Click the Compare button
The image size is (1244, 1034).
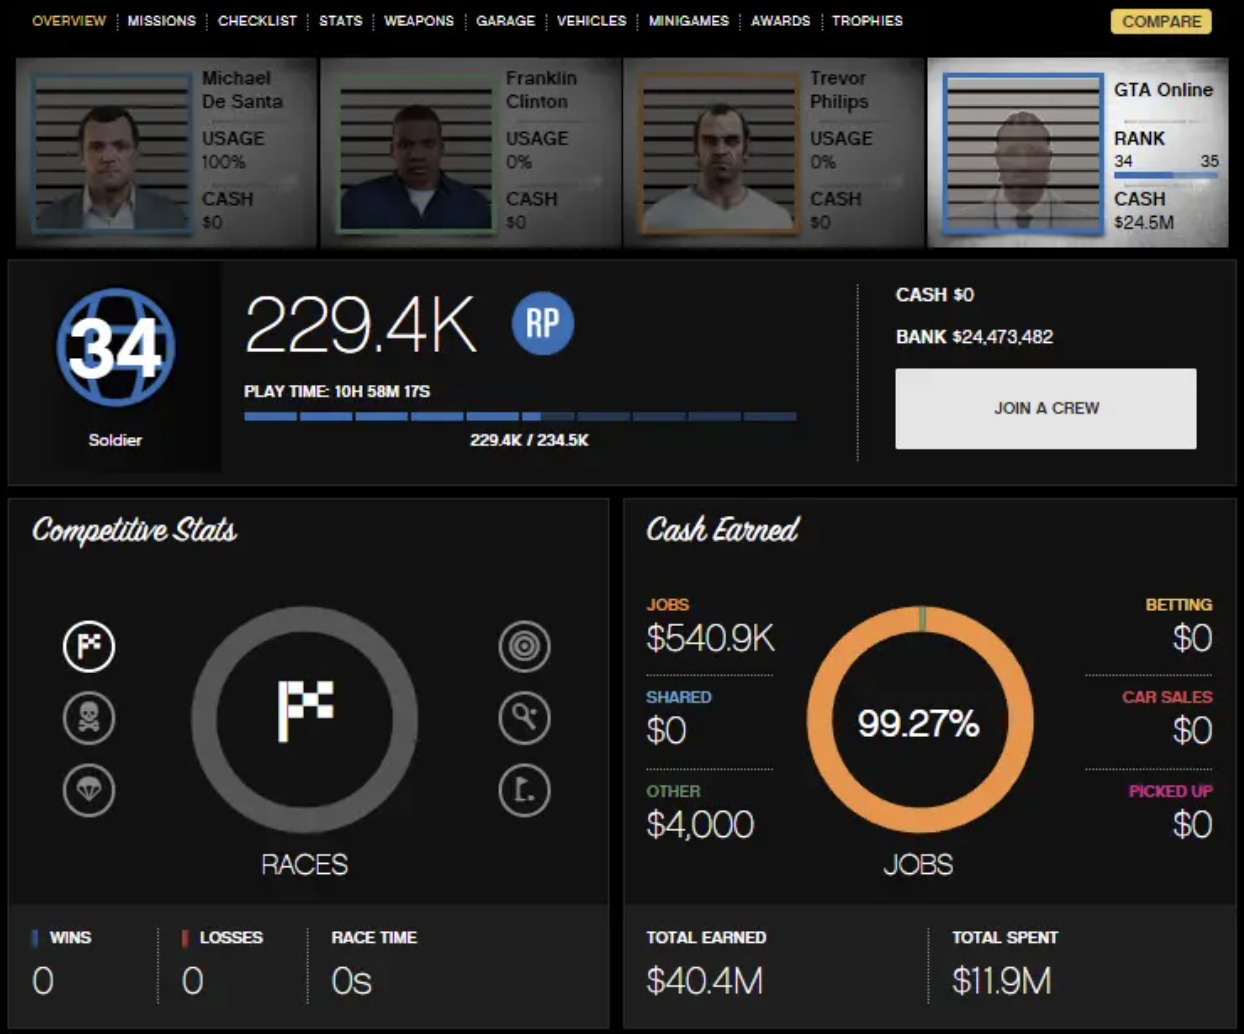1161,21
